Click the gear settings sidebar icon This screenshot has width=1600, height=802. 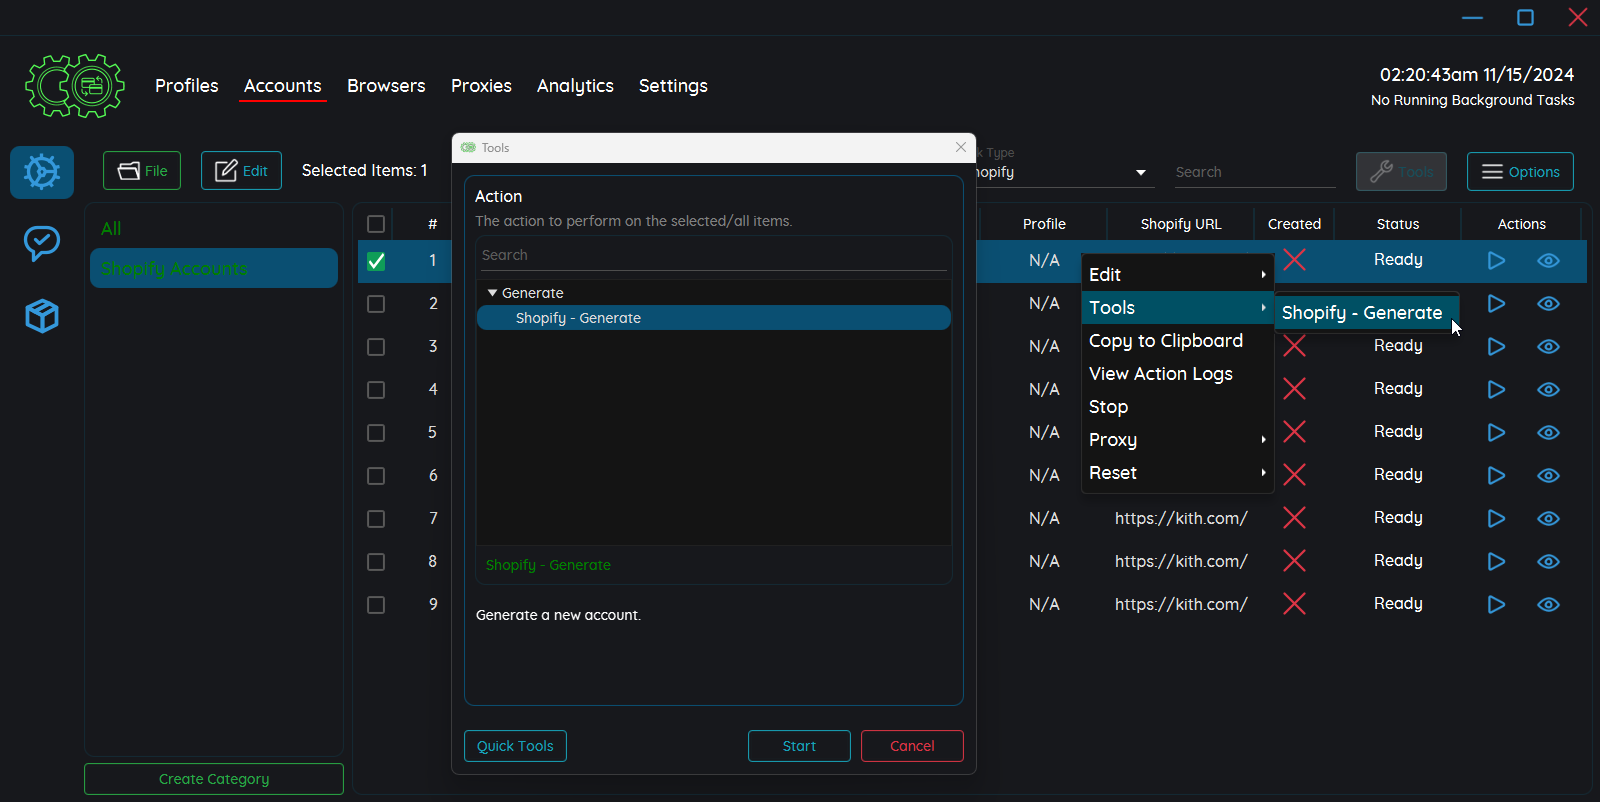(x=42, y=172)
